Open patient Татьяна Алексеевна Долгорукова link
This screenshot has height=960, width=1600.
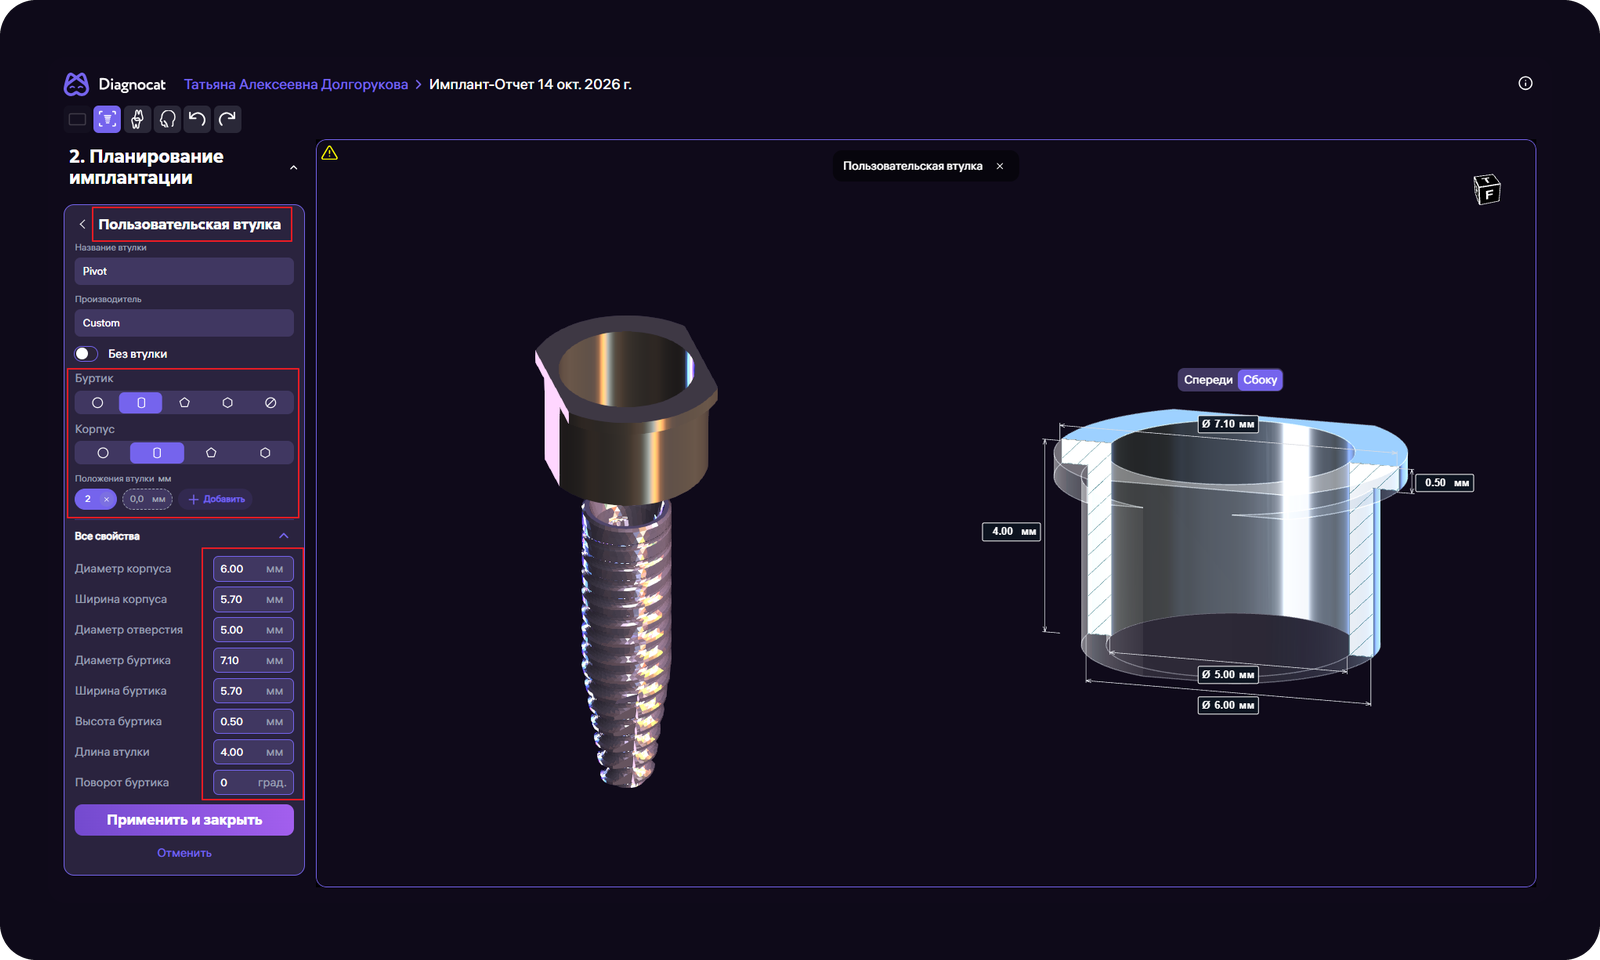(x=296, y=84)
